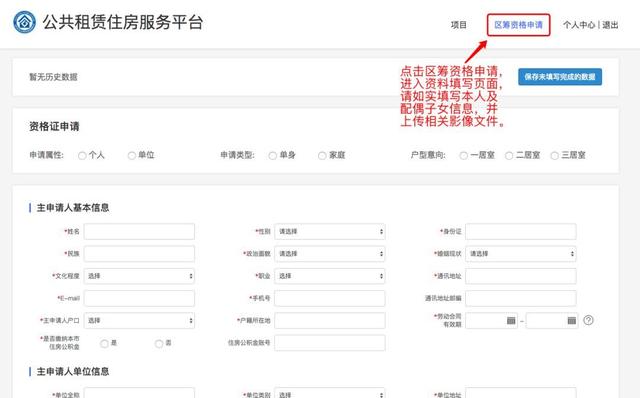Open the 区筹资格申请 tab
The height and width of the screenshot is (398, 640).
point(518,25)
